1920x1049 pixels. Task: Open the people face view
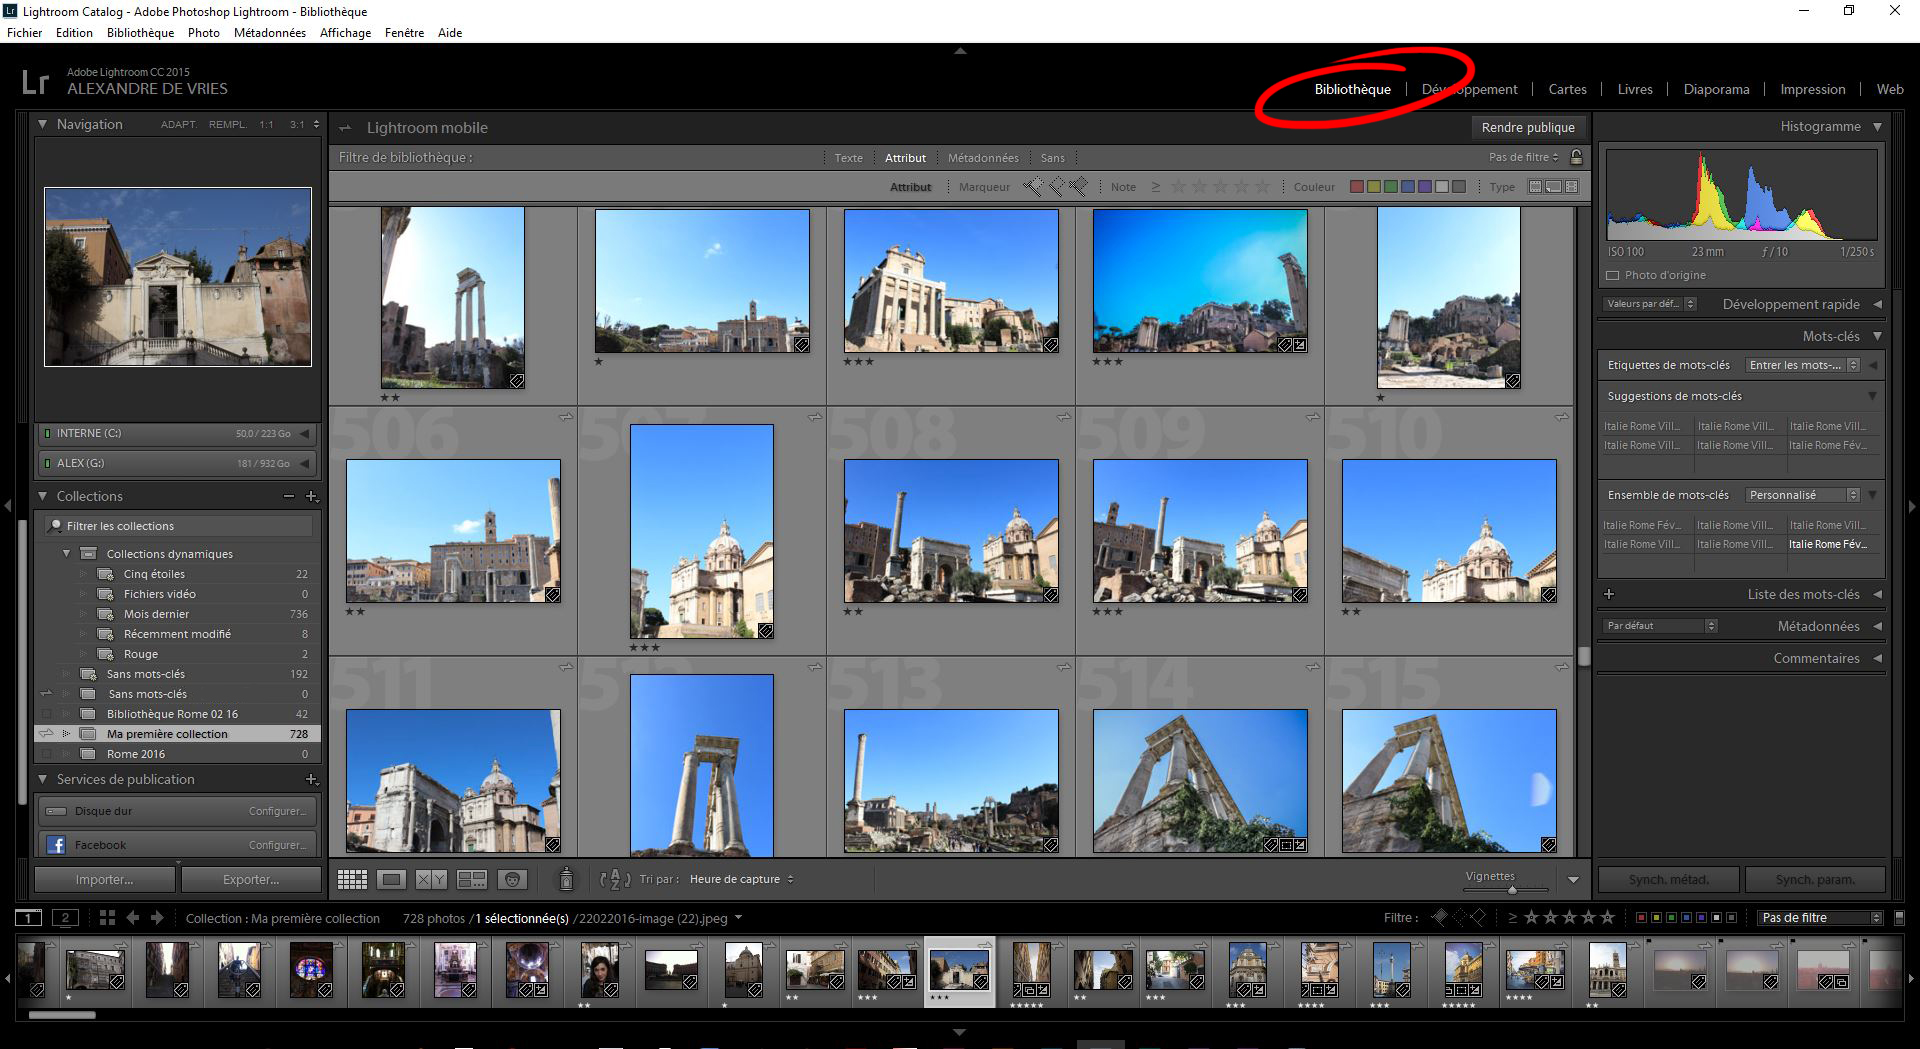tap(512, 880)
